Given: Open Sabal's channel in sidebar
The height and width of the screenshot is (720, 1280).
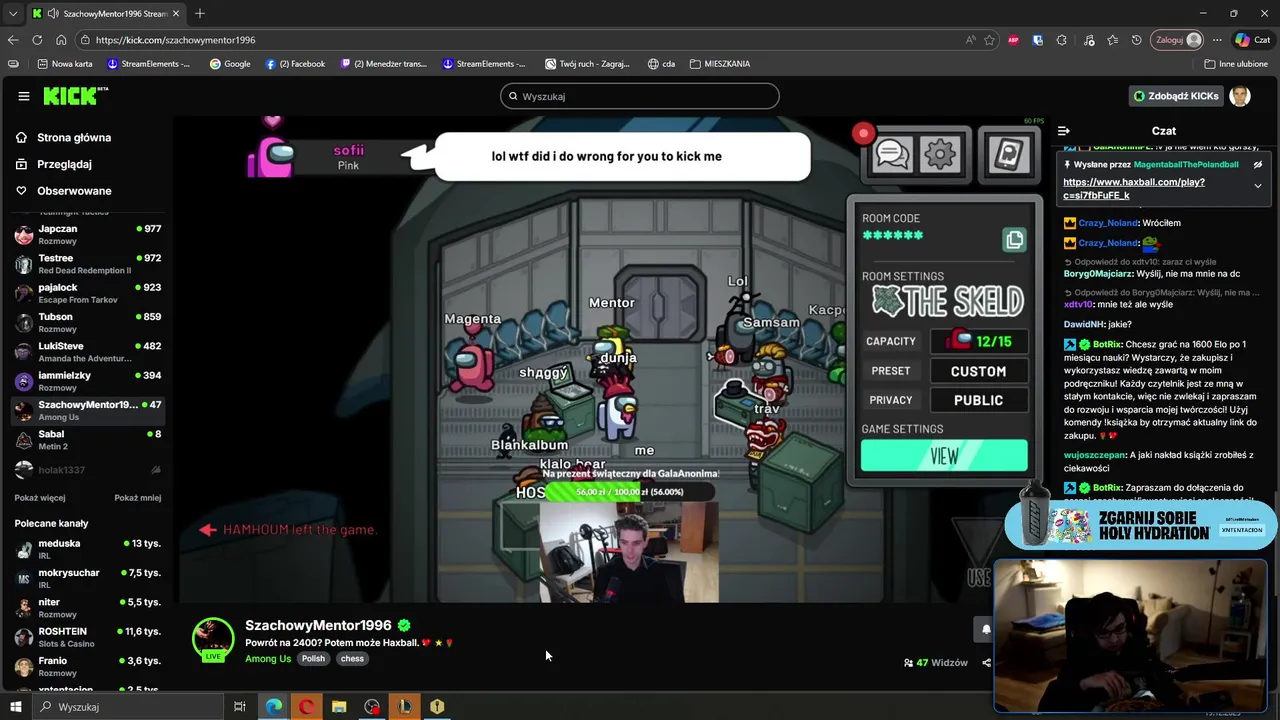Looking at the screenshot, I should [x=88, y=440].
